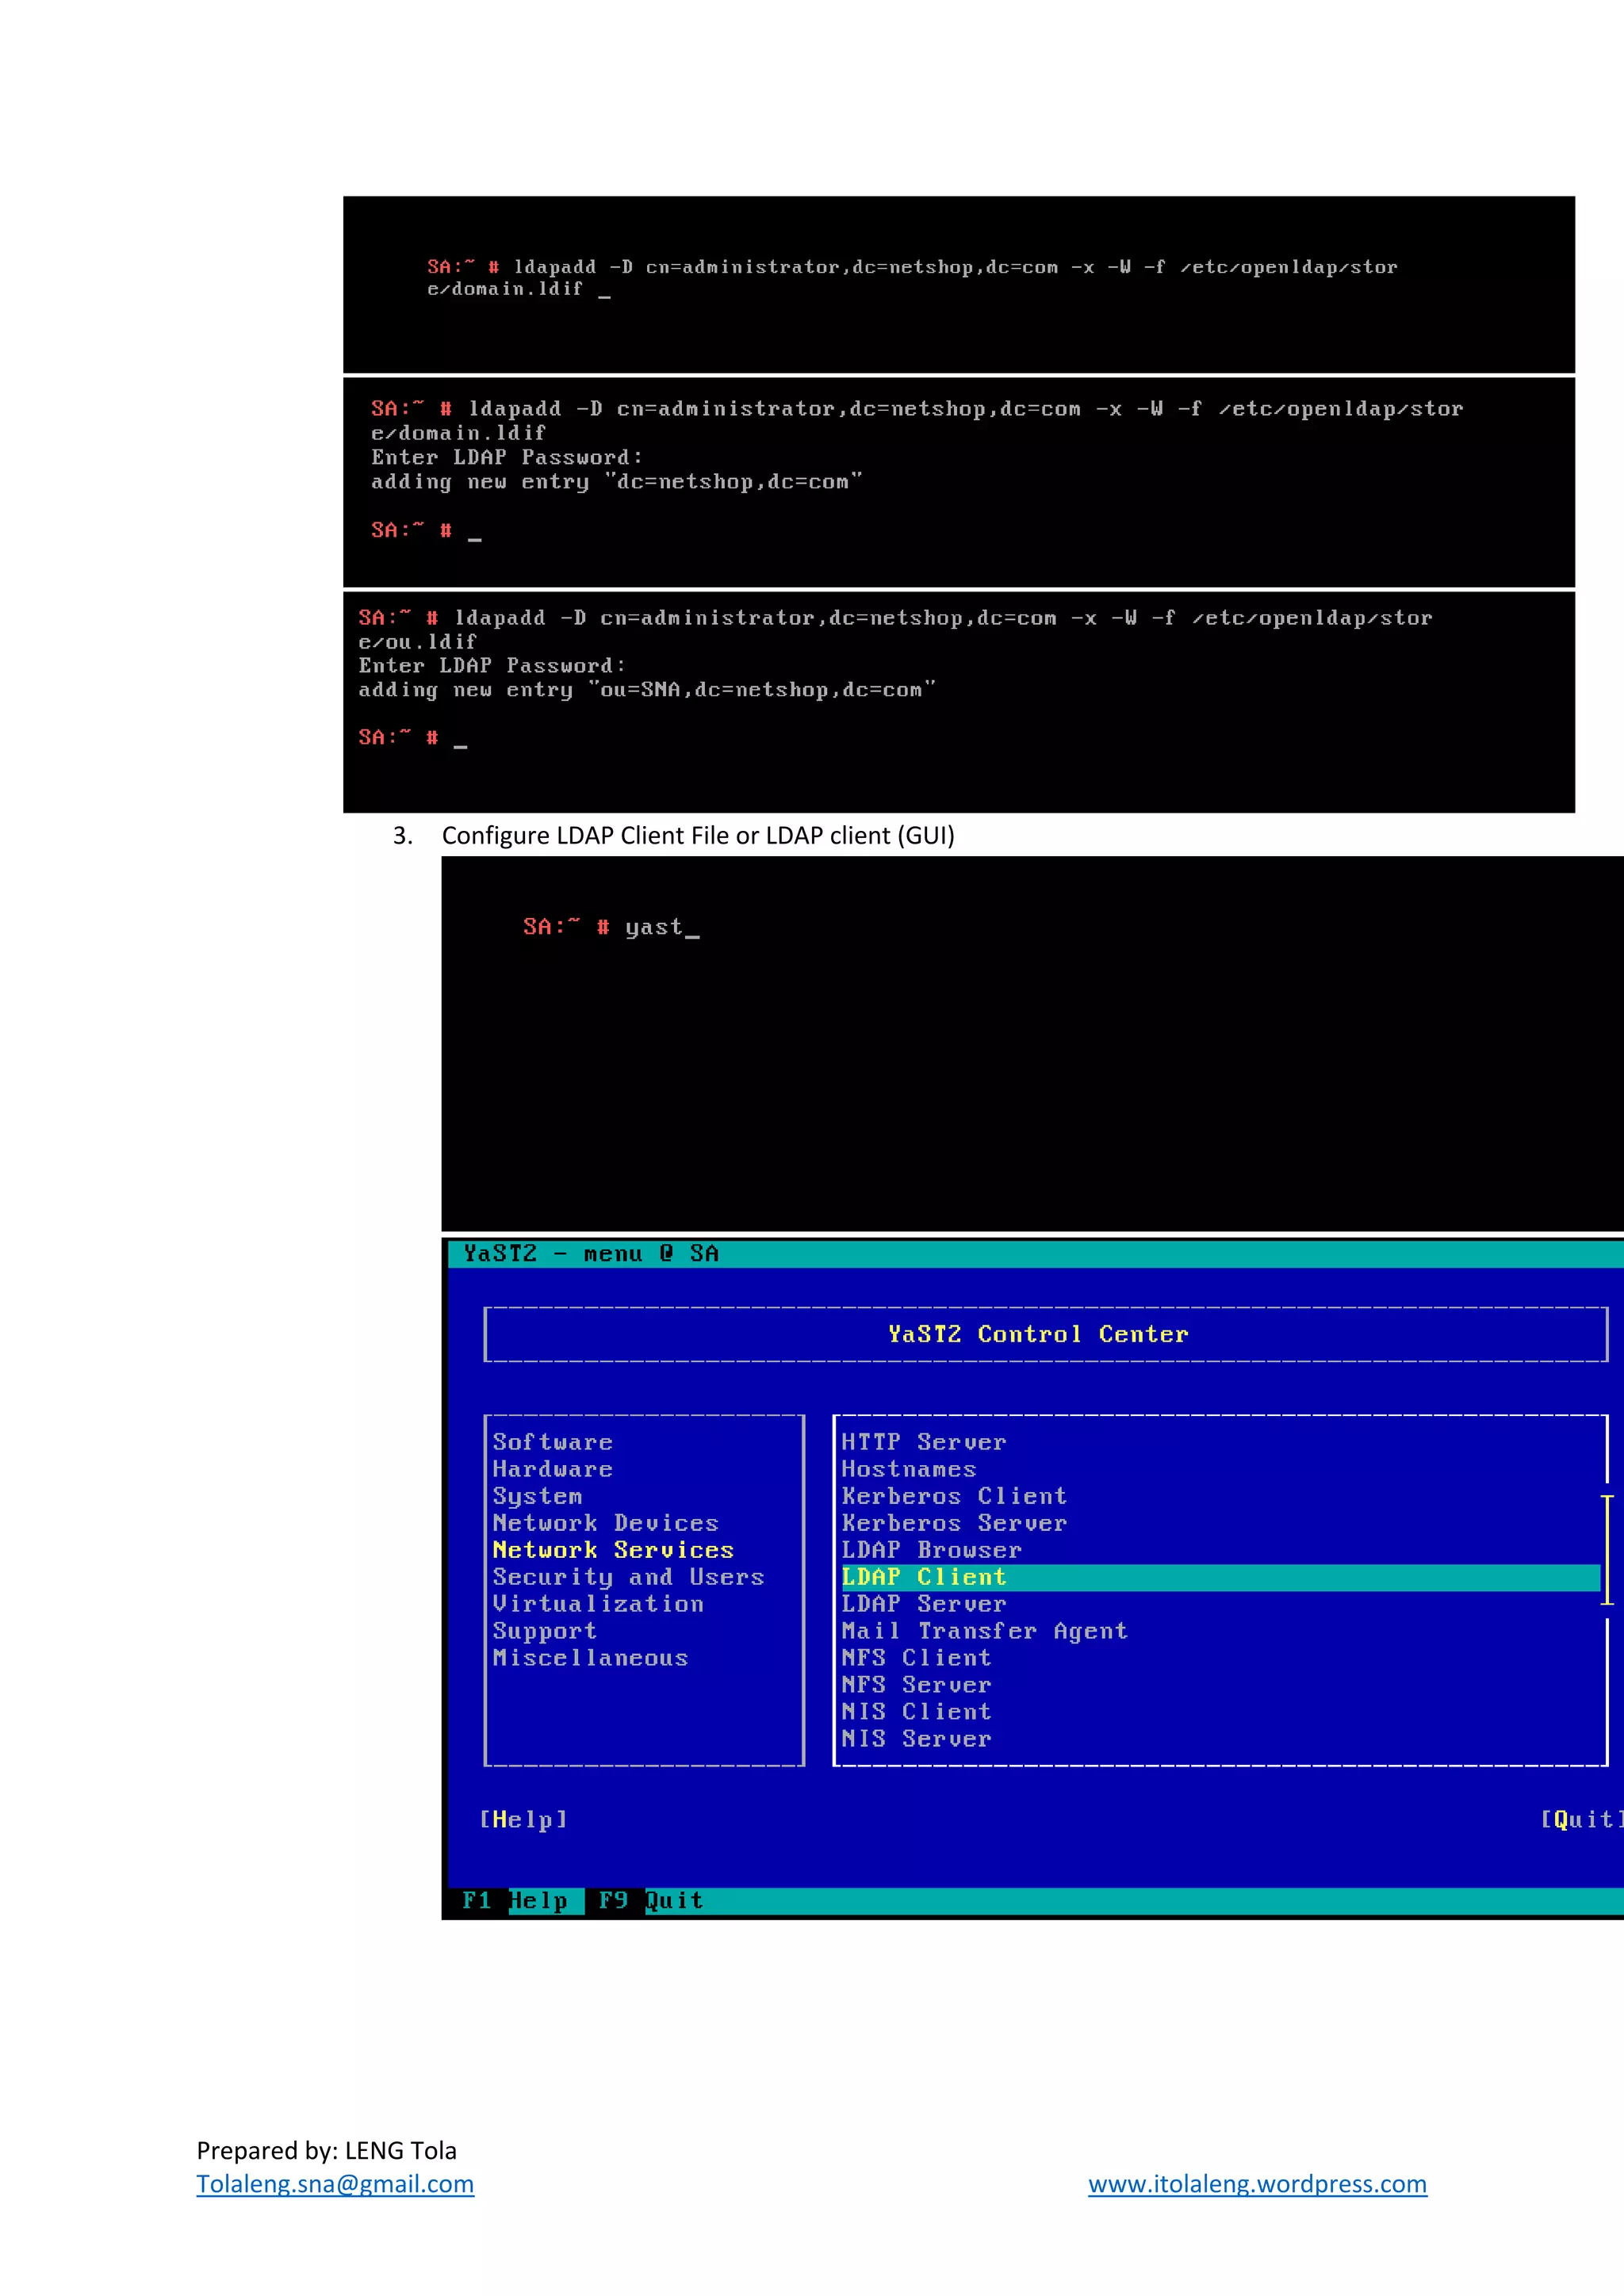
Task: Select Support category
Action: [x=544, y=1631]
